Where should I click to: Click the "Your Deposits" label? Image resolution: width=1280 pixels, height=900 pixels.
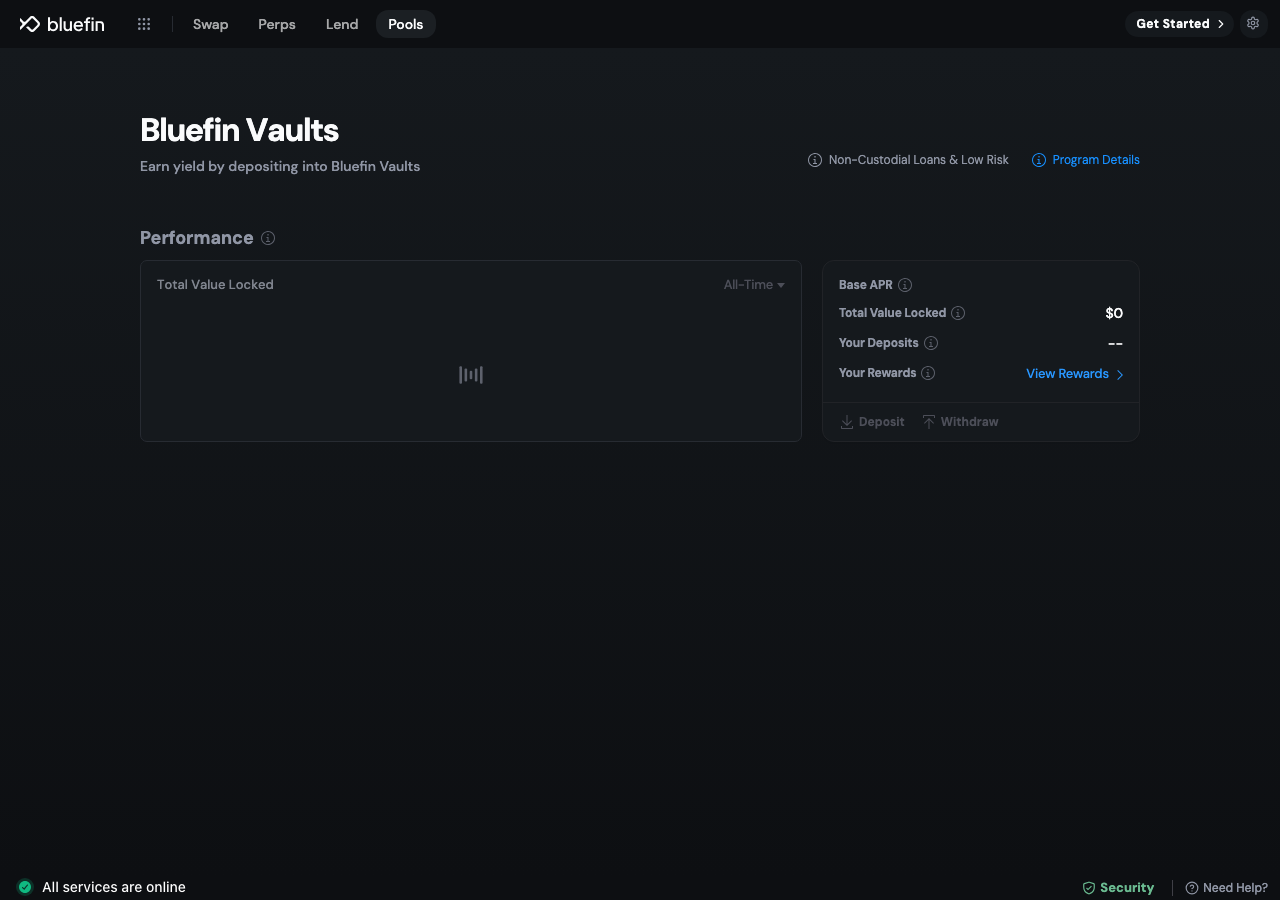[879, 343]
